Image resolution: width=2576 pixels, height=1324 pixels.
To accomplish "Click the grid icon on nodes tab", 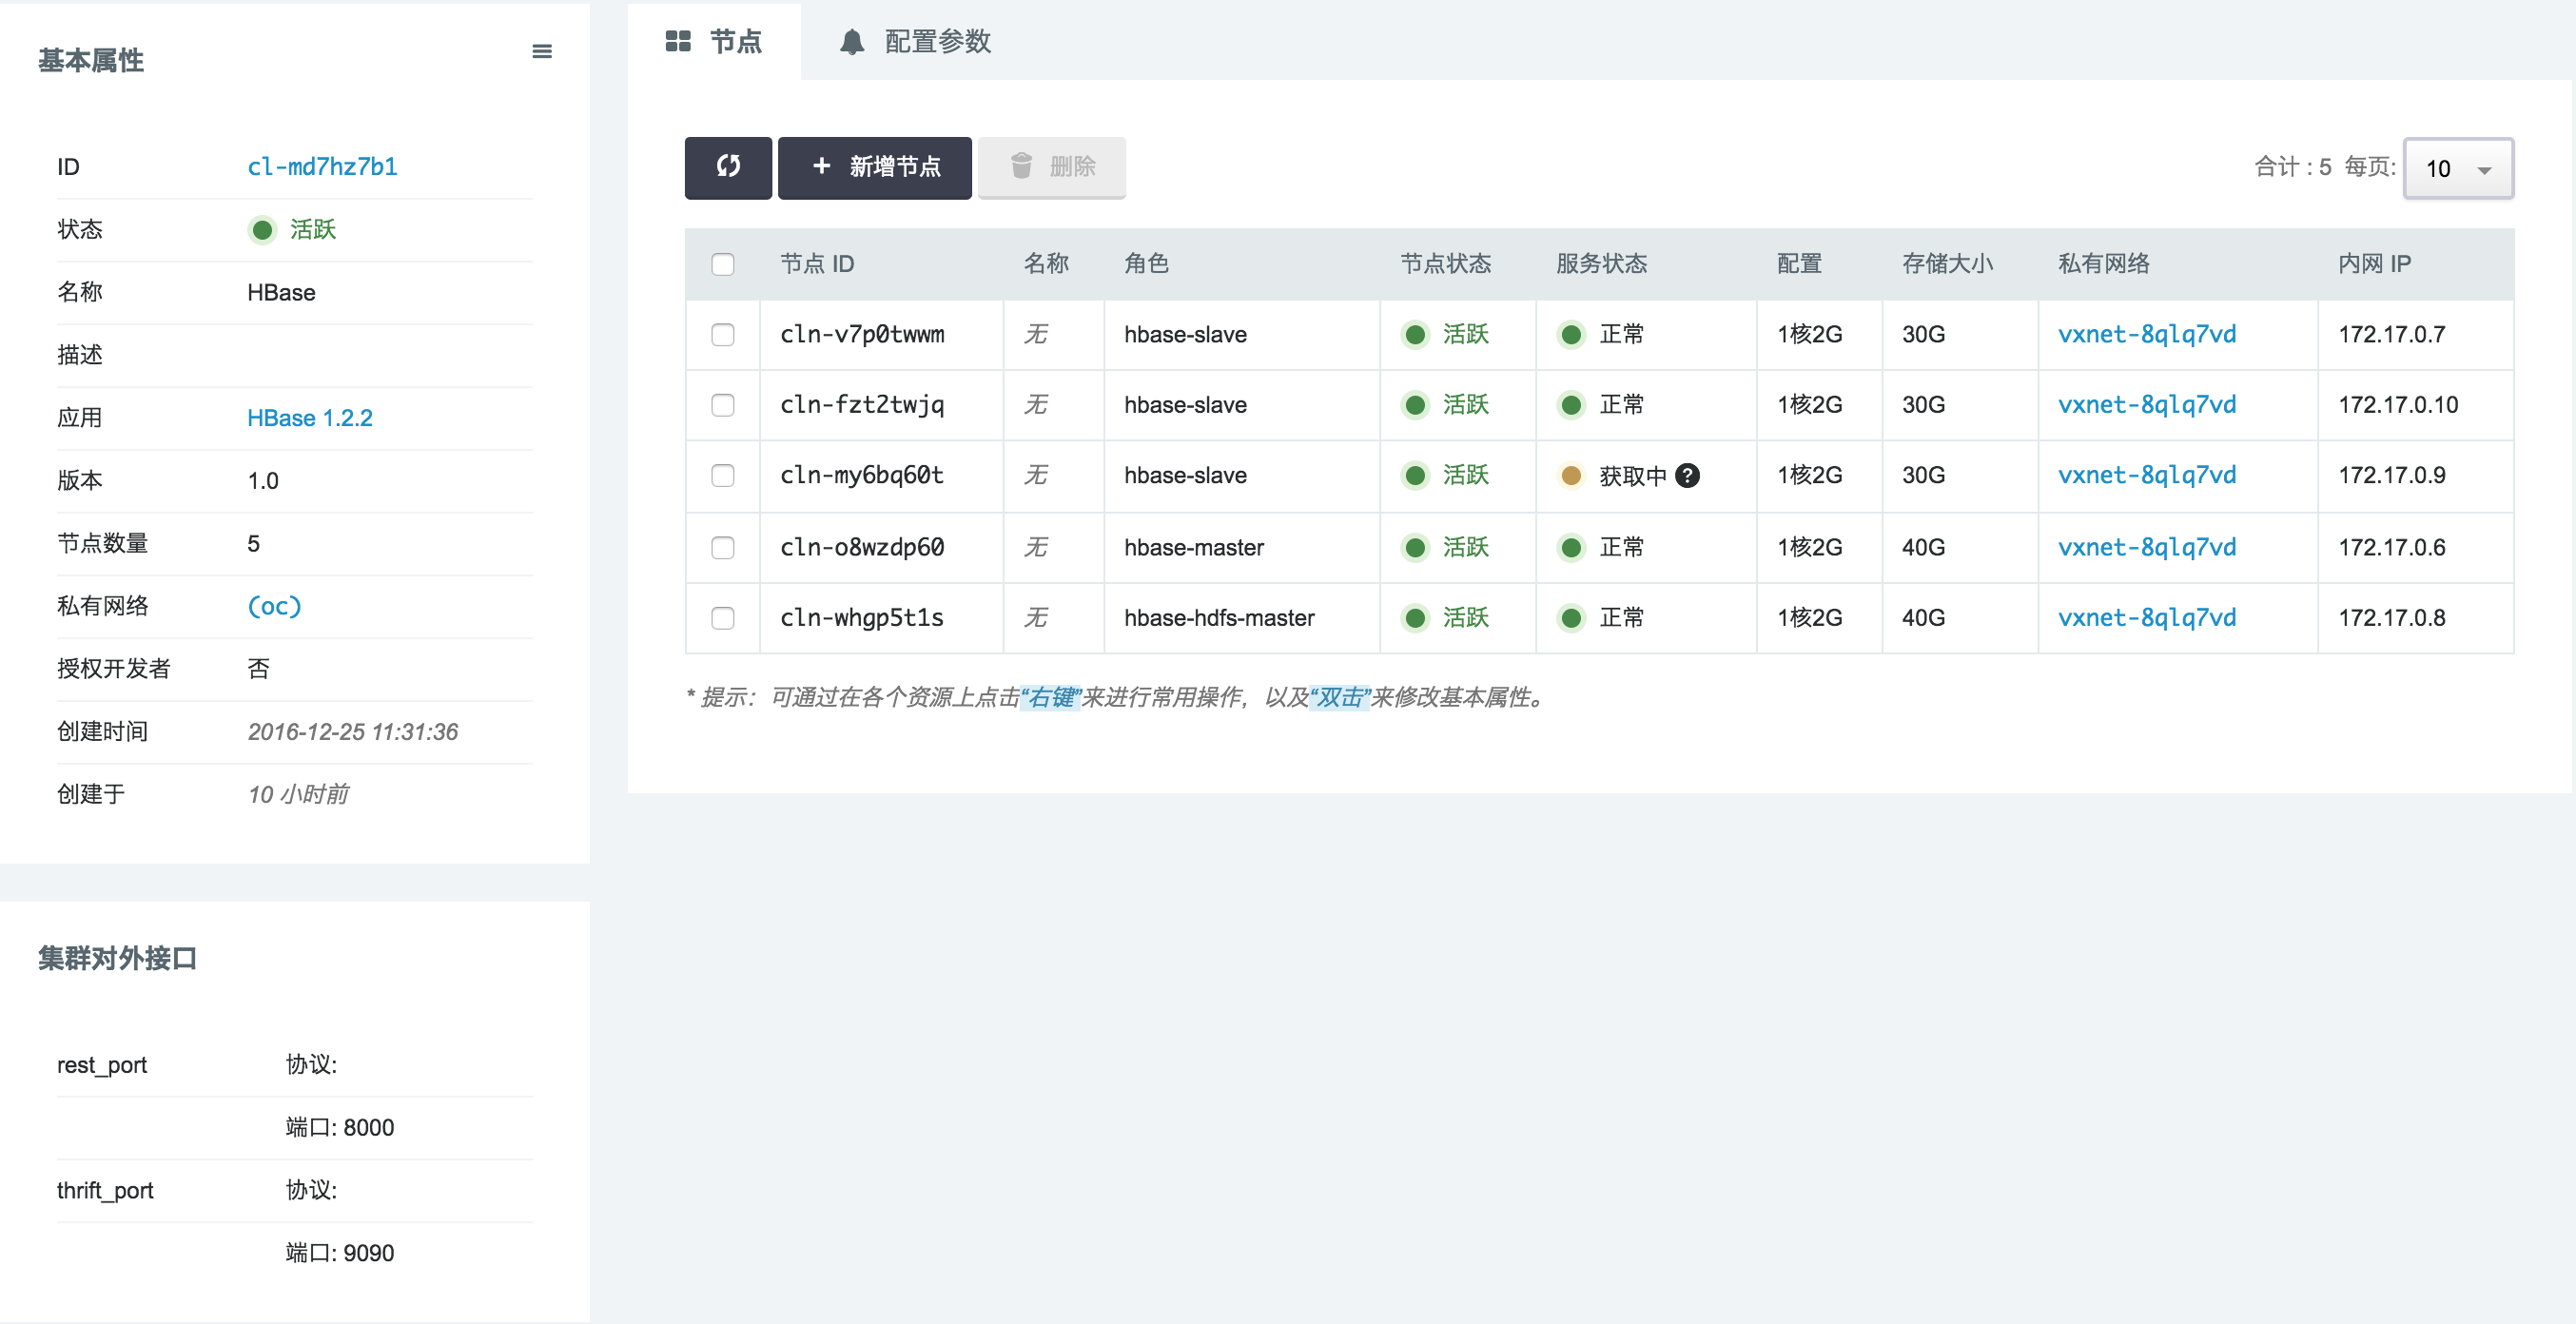I will [678, 42].
